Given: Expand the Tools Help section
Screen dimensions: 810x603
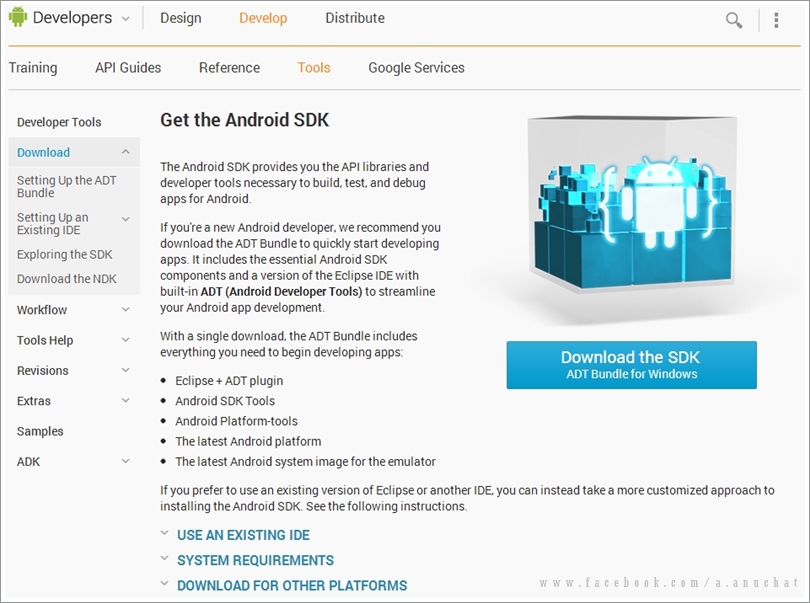Looking at the screenshot, I should pos(126,340).
